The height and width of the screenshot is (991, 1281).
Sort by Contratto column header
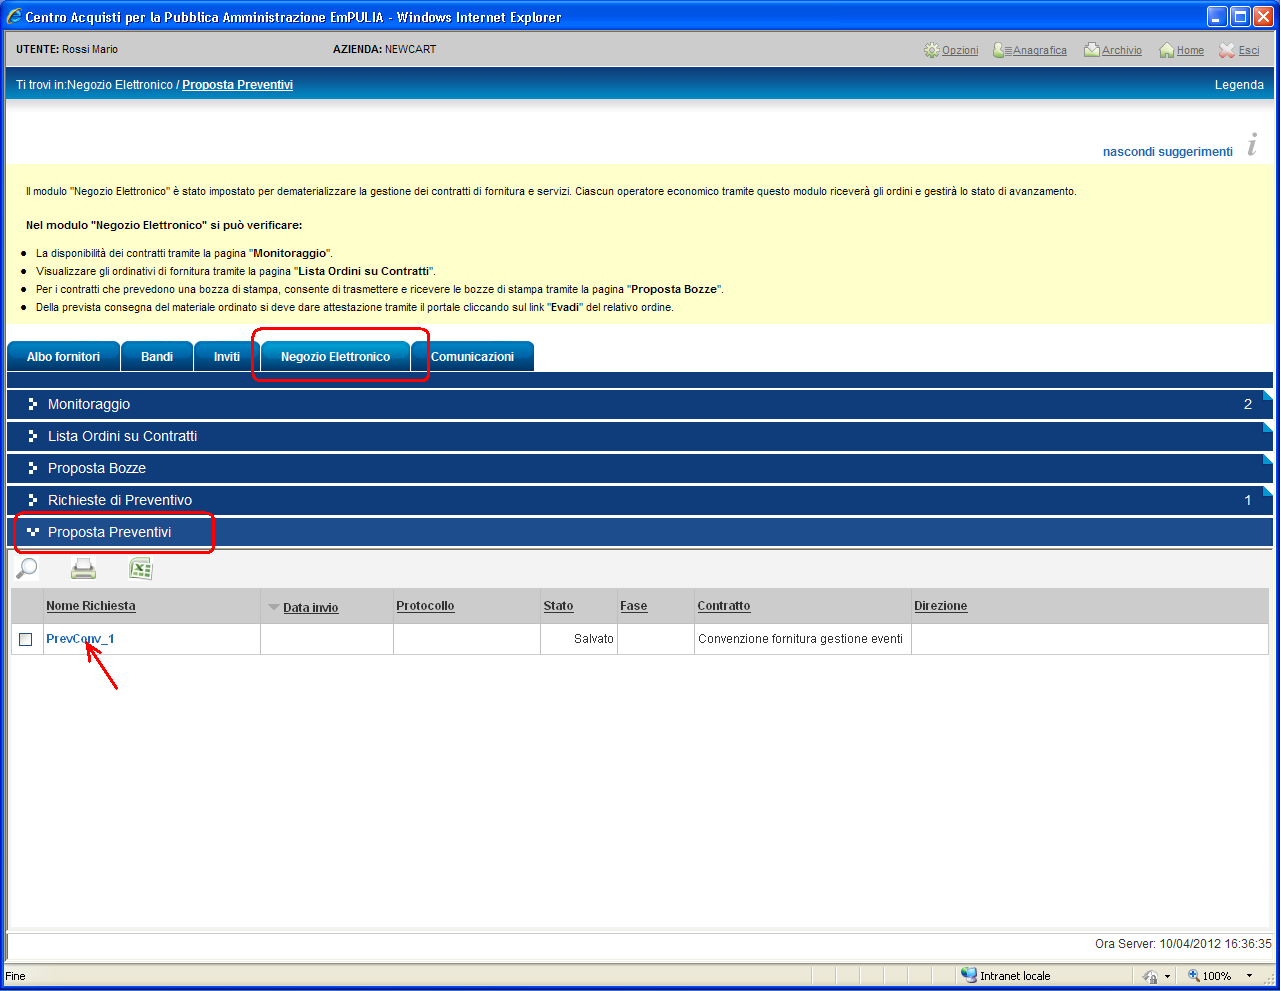(x=724, y=606)
